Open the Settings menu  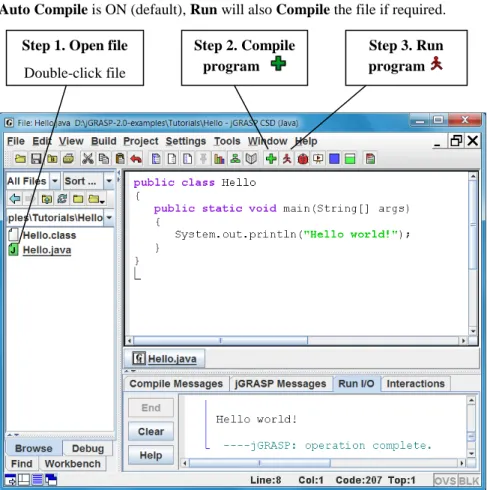[186, 141]
